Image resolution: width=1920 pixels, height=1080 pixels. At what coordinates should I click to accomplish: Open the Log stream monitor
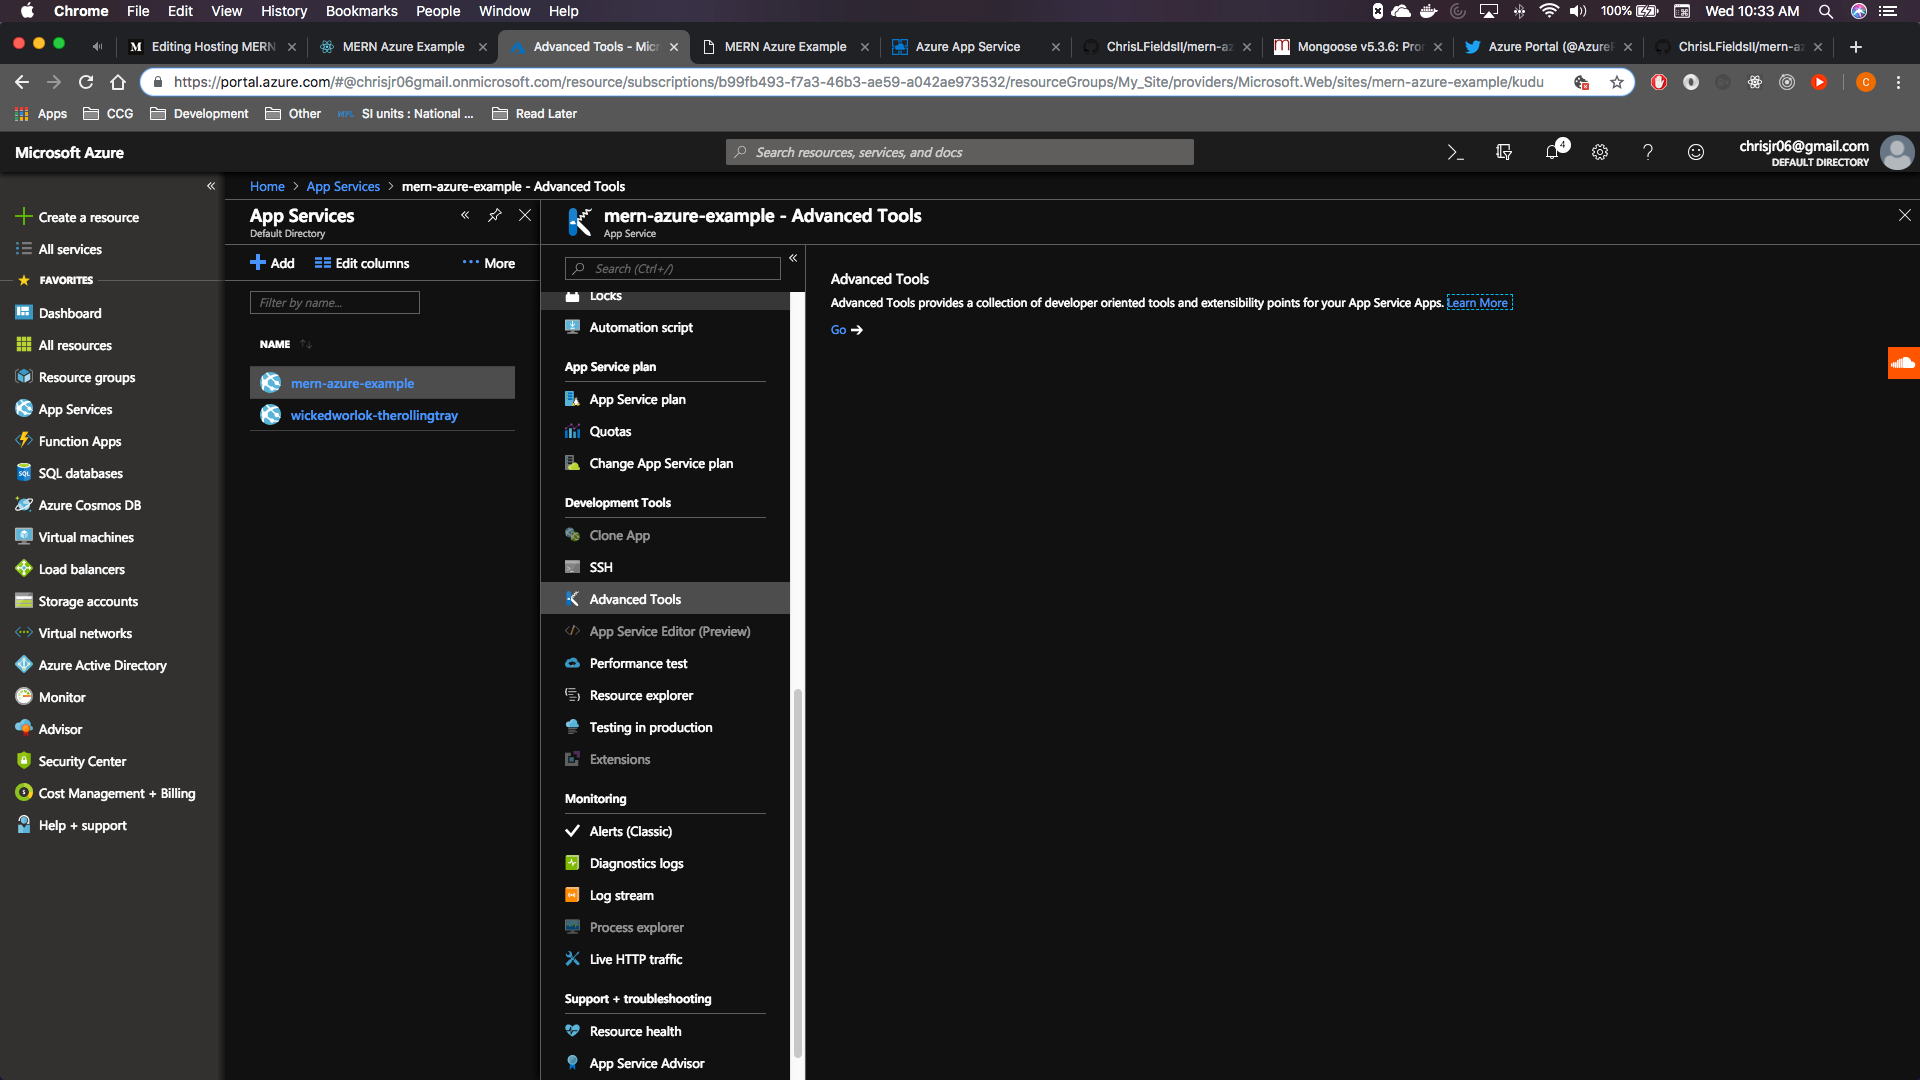click(x=620, y=895)
